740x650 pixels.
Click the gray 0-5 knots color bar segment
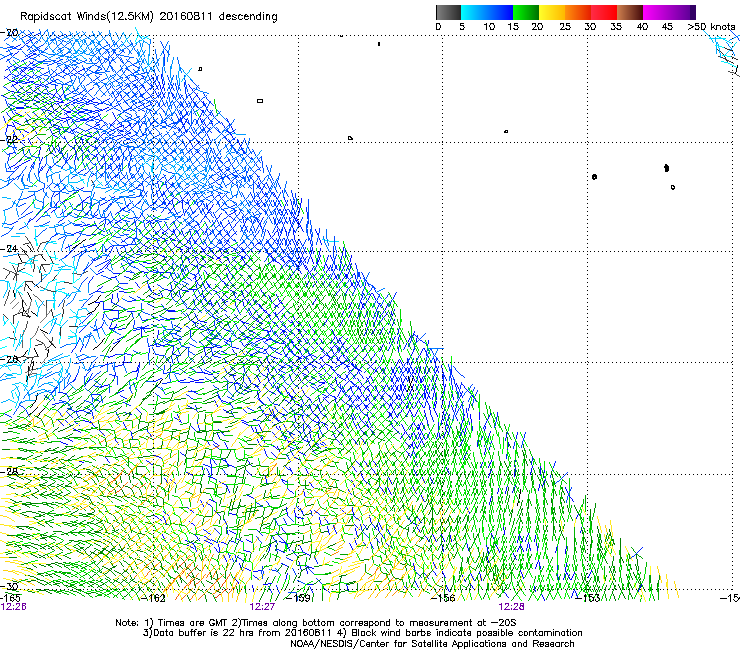448,12
